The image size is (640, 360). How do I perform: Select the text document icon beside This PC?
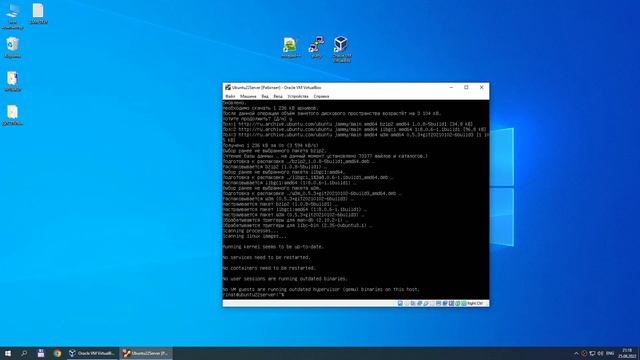coord(38,14)
